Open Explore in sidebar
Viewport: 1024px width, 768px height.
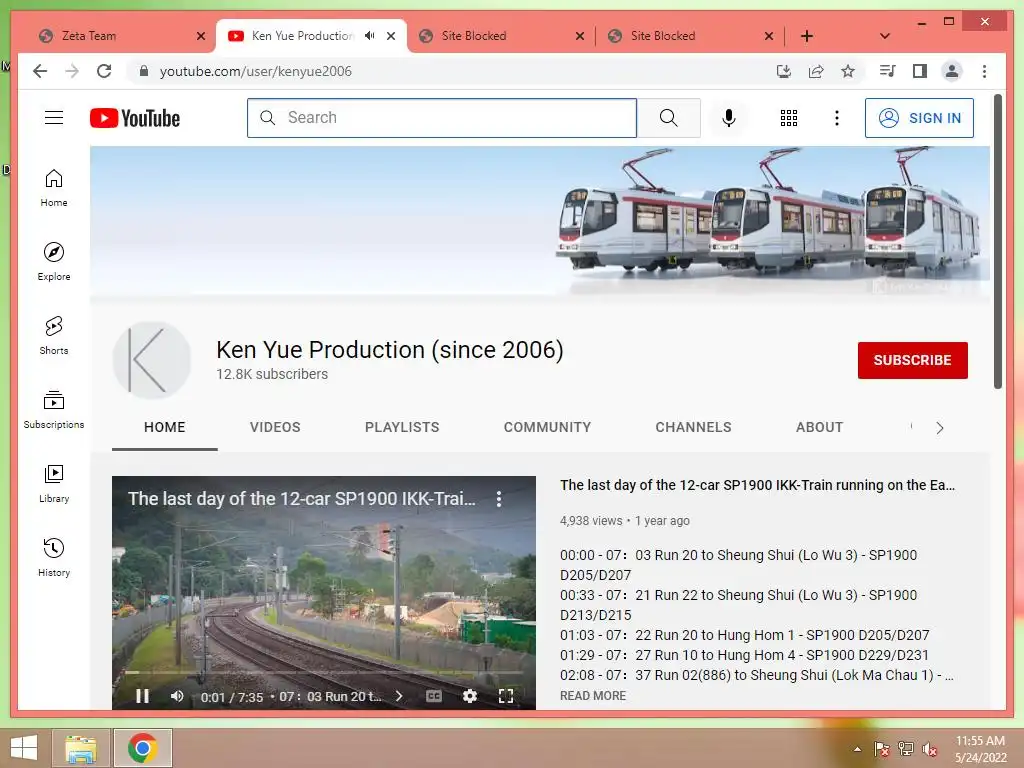coord(54,262)
